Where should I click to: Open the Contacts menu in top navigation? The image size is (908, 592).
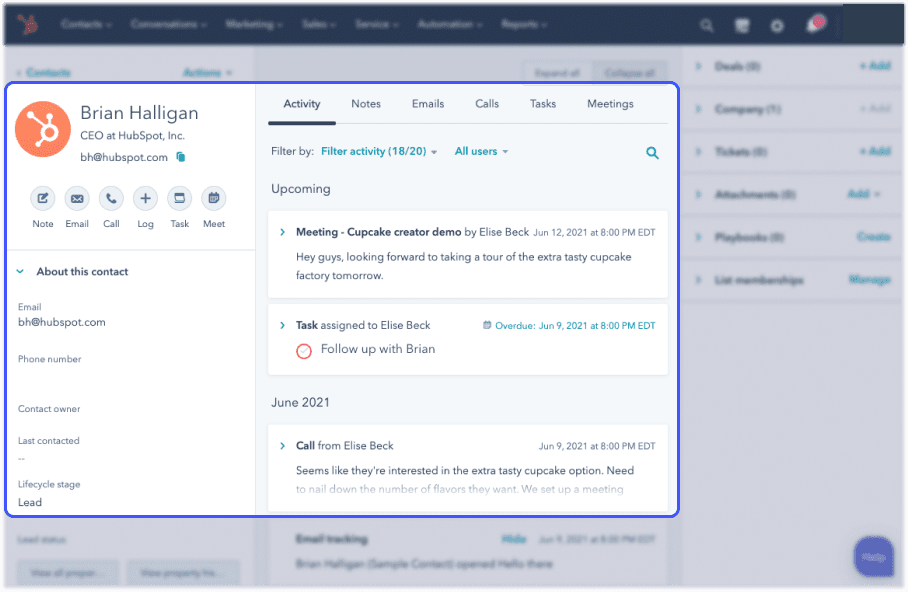tap(86, 24)
